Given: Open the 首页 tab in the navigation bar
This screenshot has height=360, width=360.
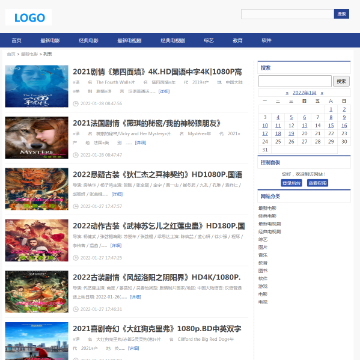Looking at the screenshot, I should pyautogui.click(x=16, y=41).
